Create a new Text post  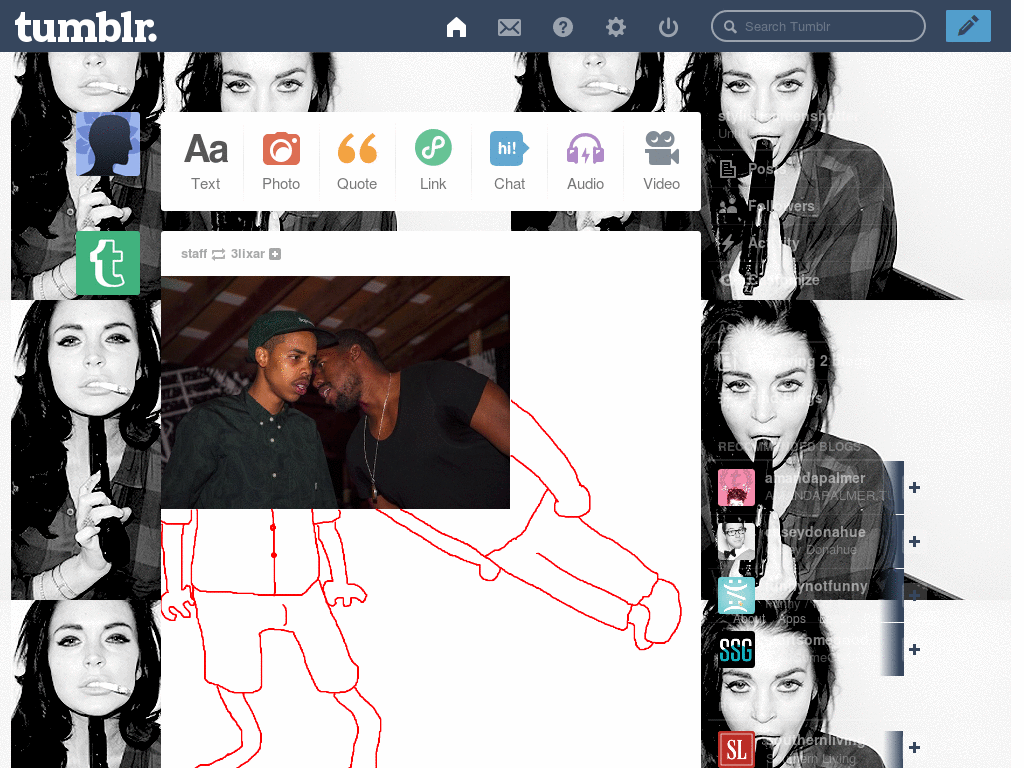coord(206,161)
